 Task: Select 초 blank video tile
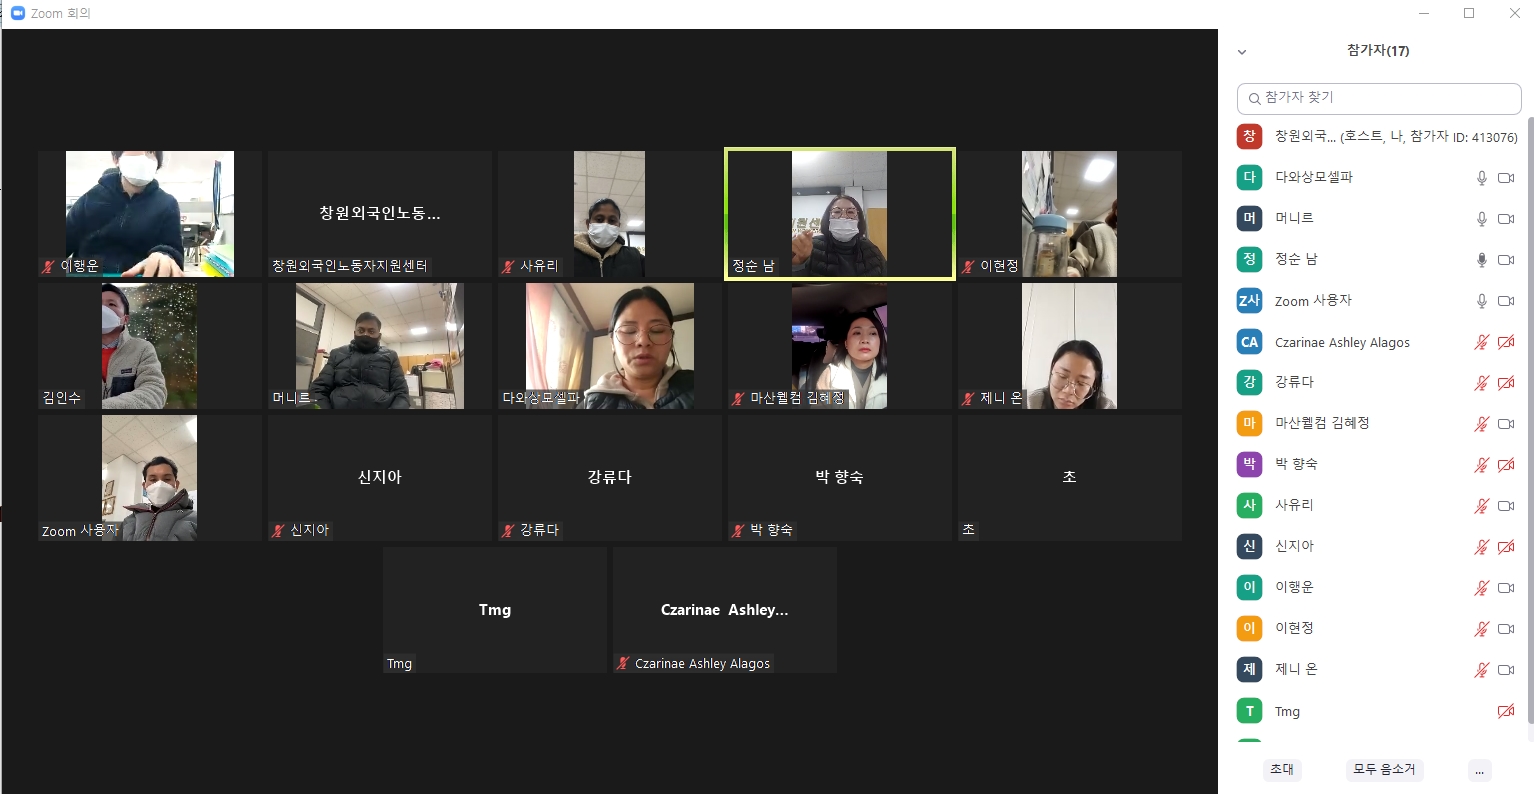1070,478
